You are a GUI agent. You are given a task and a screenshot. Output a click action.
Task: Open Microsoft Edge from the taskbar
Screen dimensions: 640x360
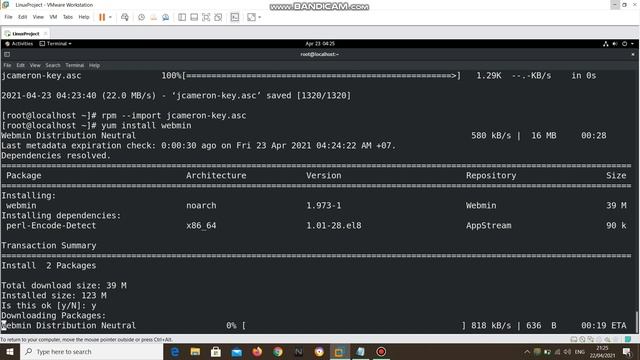click(175, 351)
